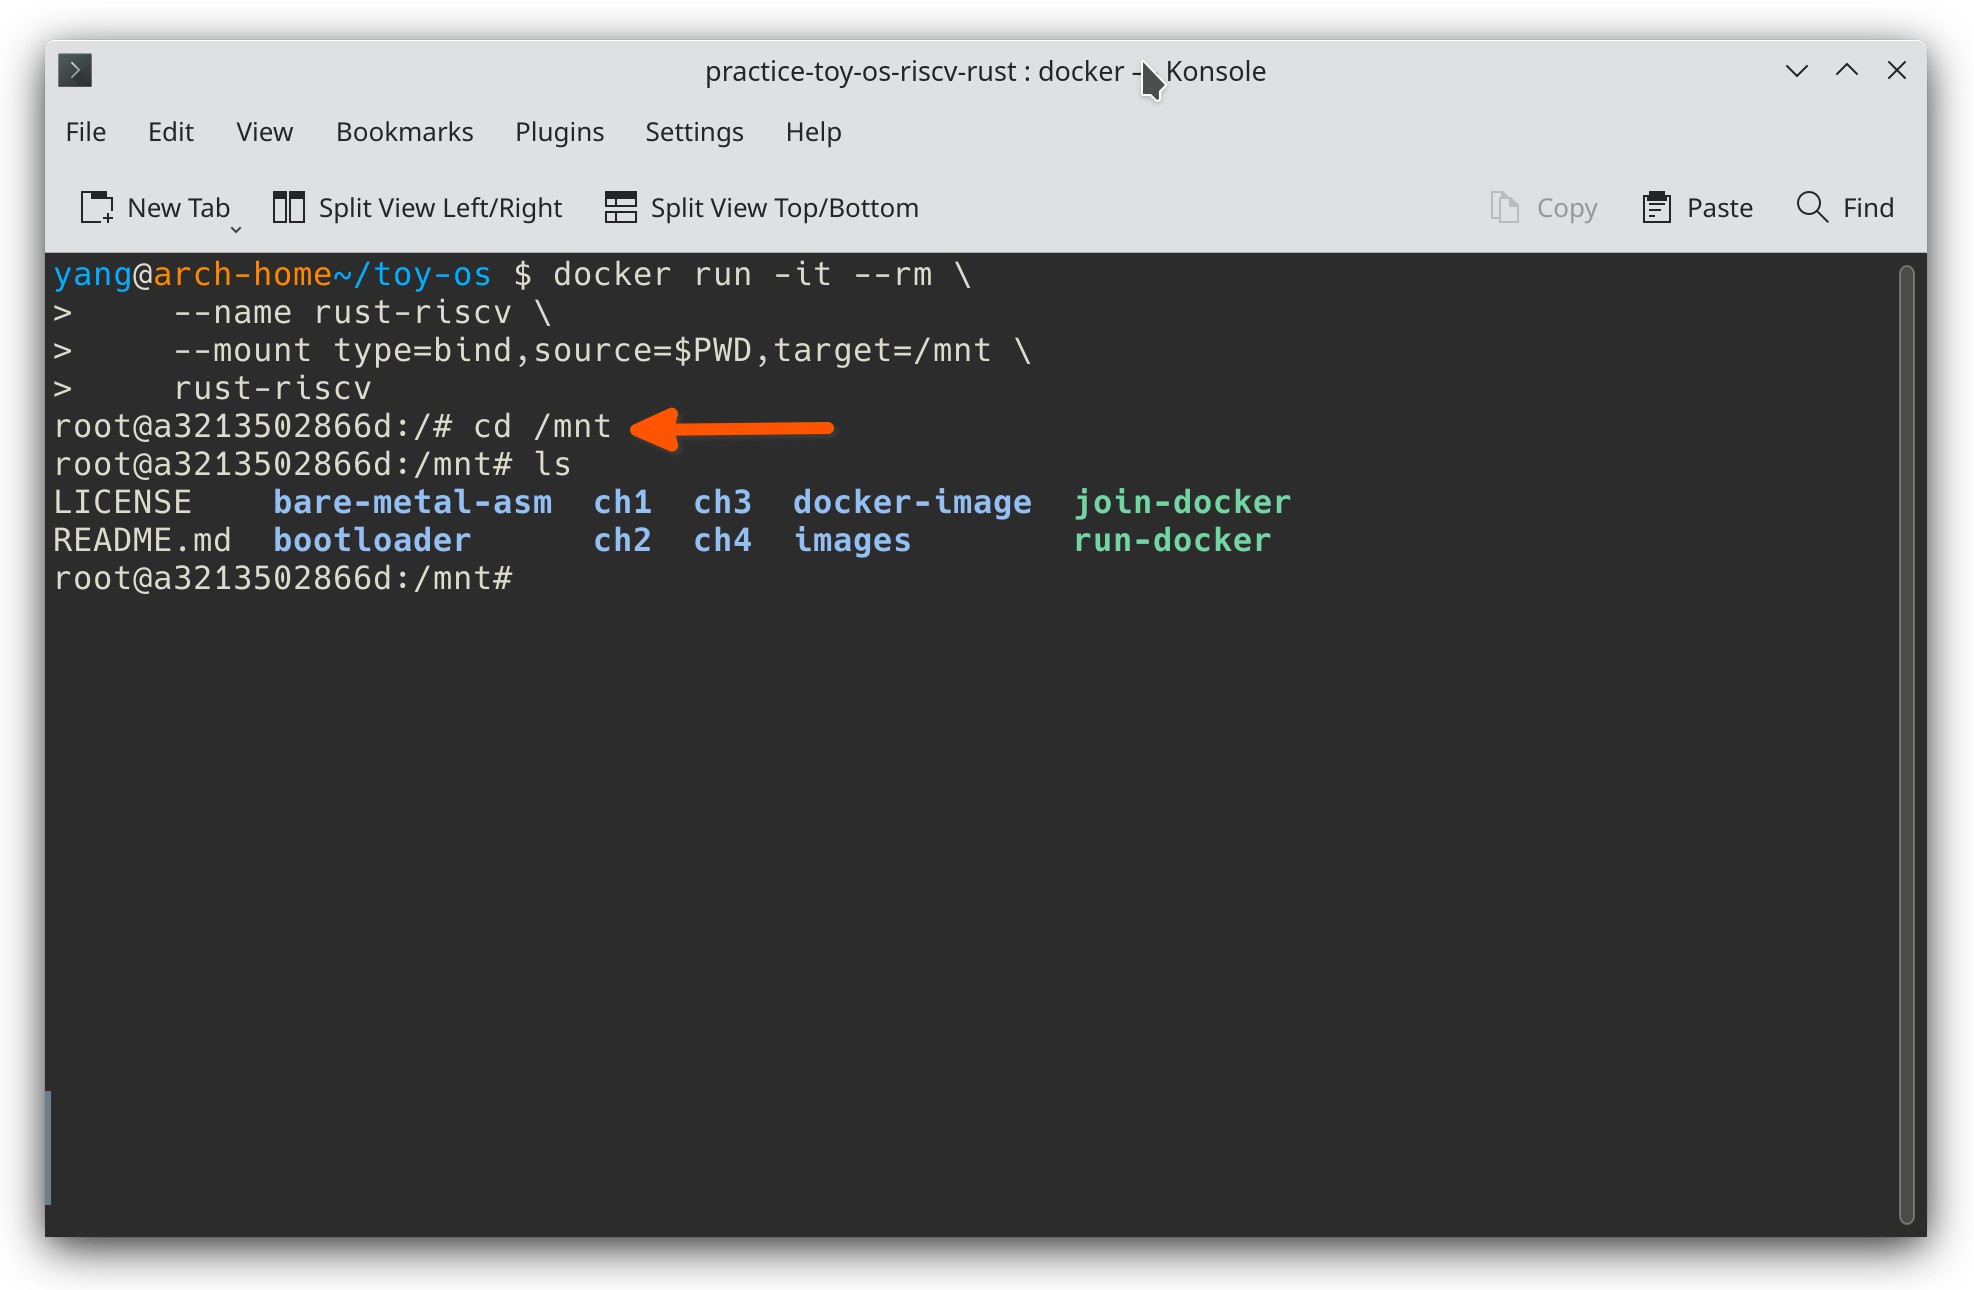
Task: Open the Settings menu
Action: (694, 132)
